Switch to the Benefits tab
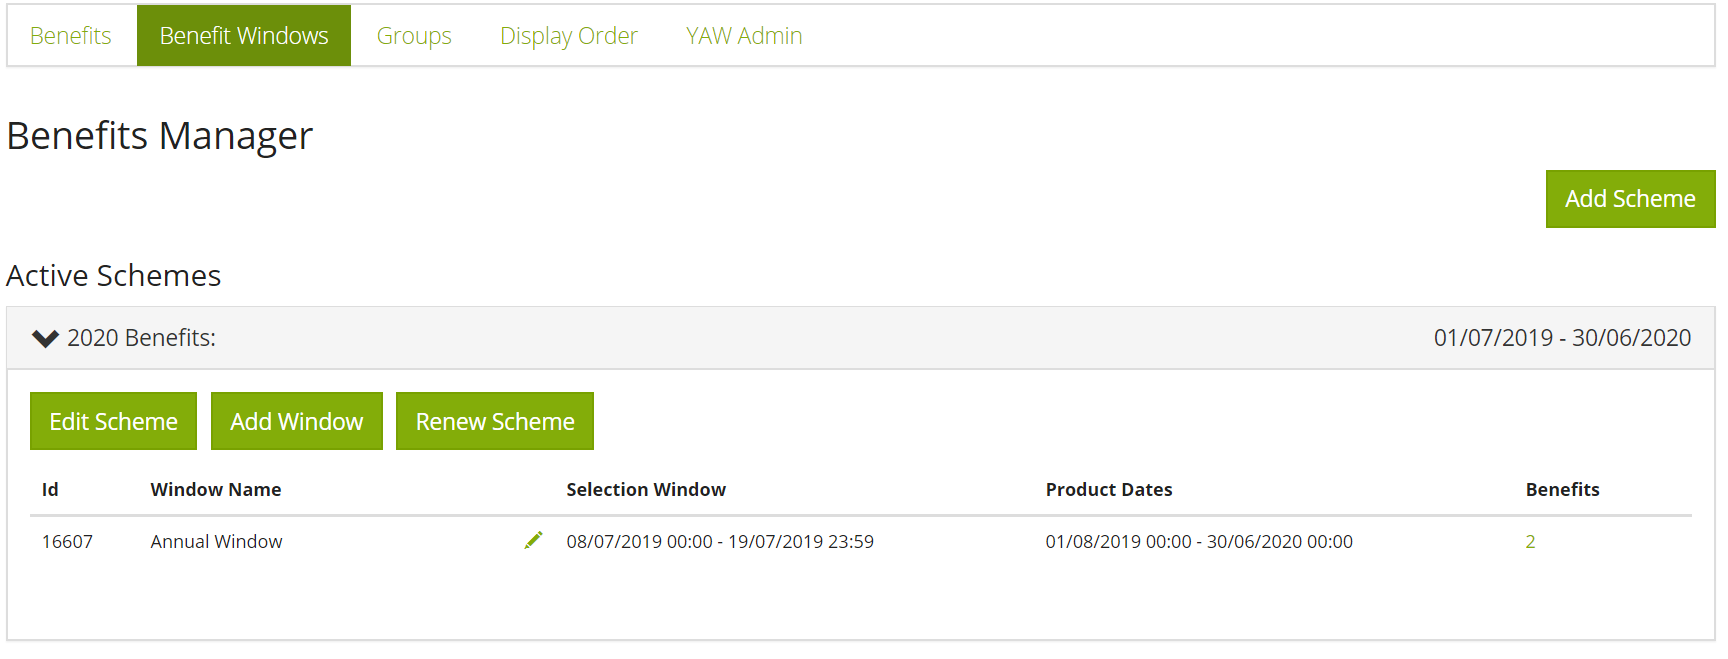Screen dimensions: 1728x659 [70, 35]
